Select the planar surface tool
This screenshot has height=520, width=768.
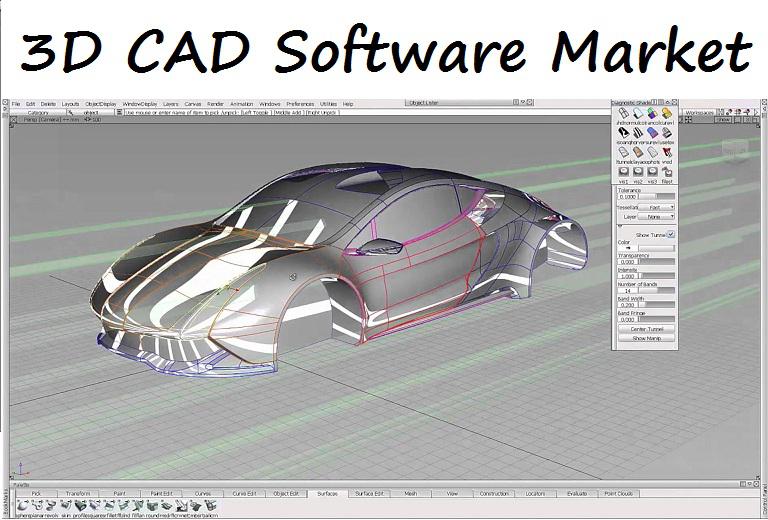[37, 505]
